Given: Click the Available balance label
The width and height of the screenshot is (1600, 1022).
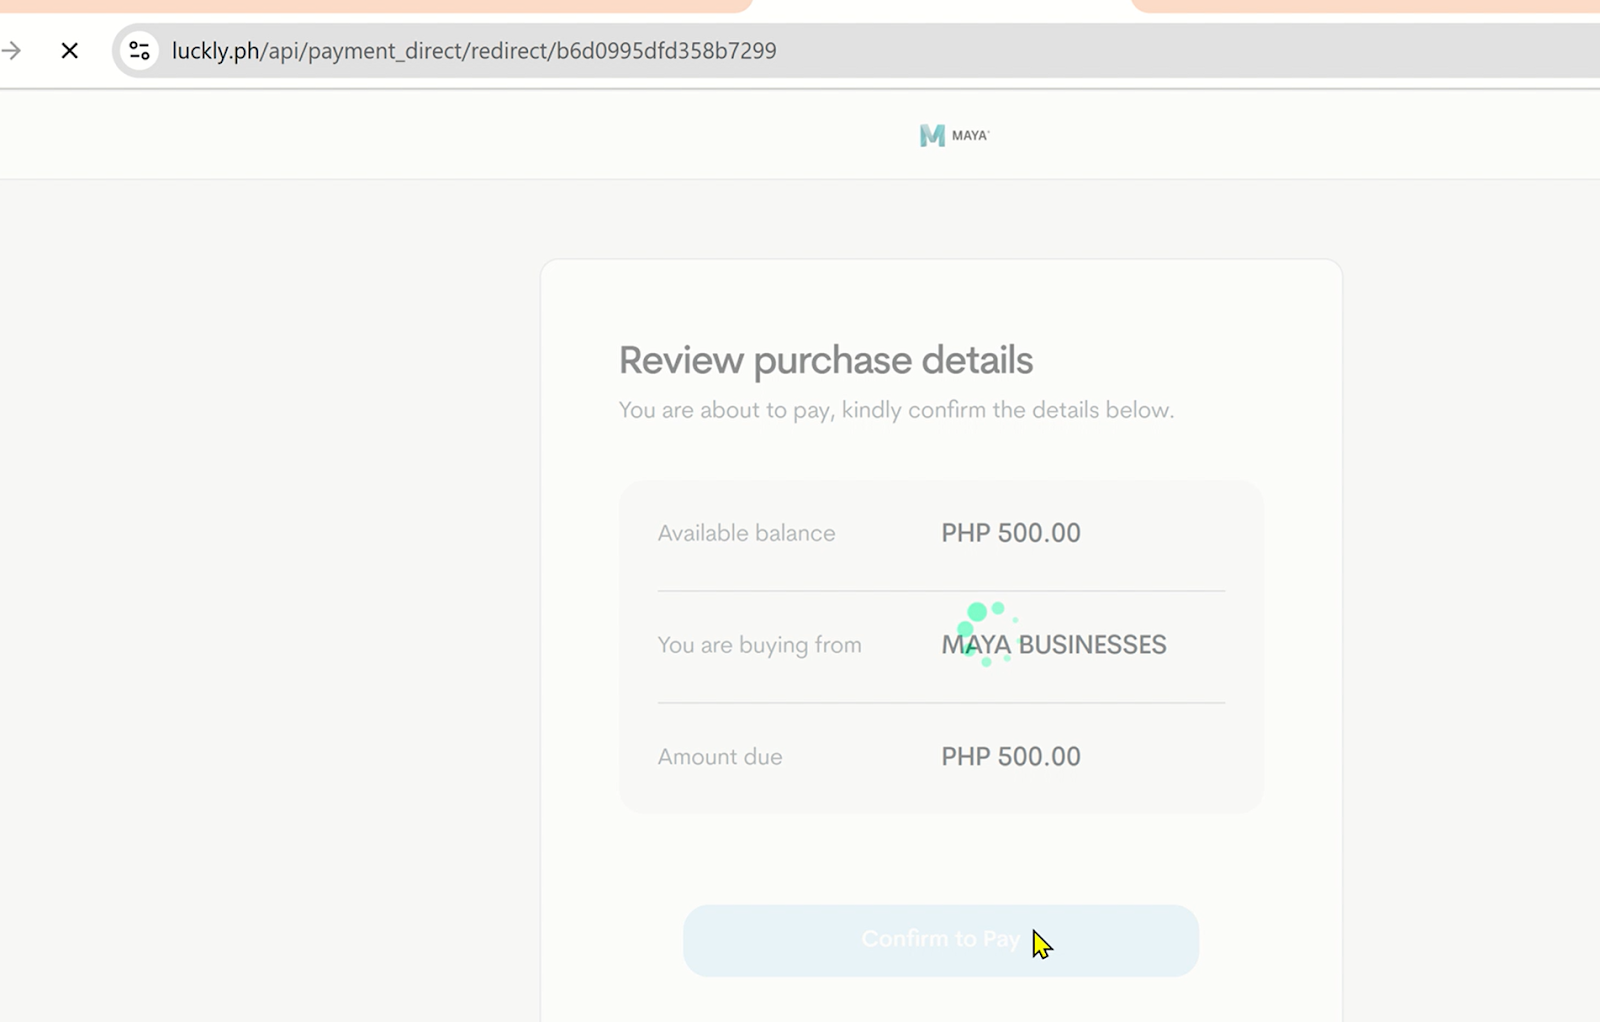Looking at the screenshot, I should pyautogui.click(x=746, y=533).
